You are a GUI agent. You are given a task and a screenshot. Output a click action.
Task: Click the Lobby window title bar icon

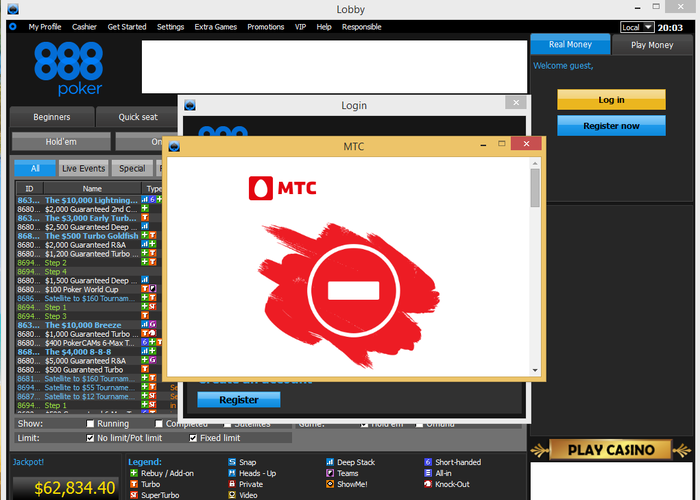tap(13, 8)
